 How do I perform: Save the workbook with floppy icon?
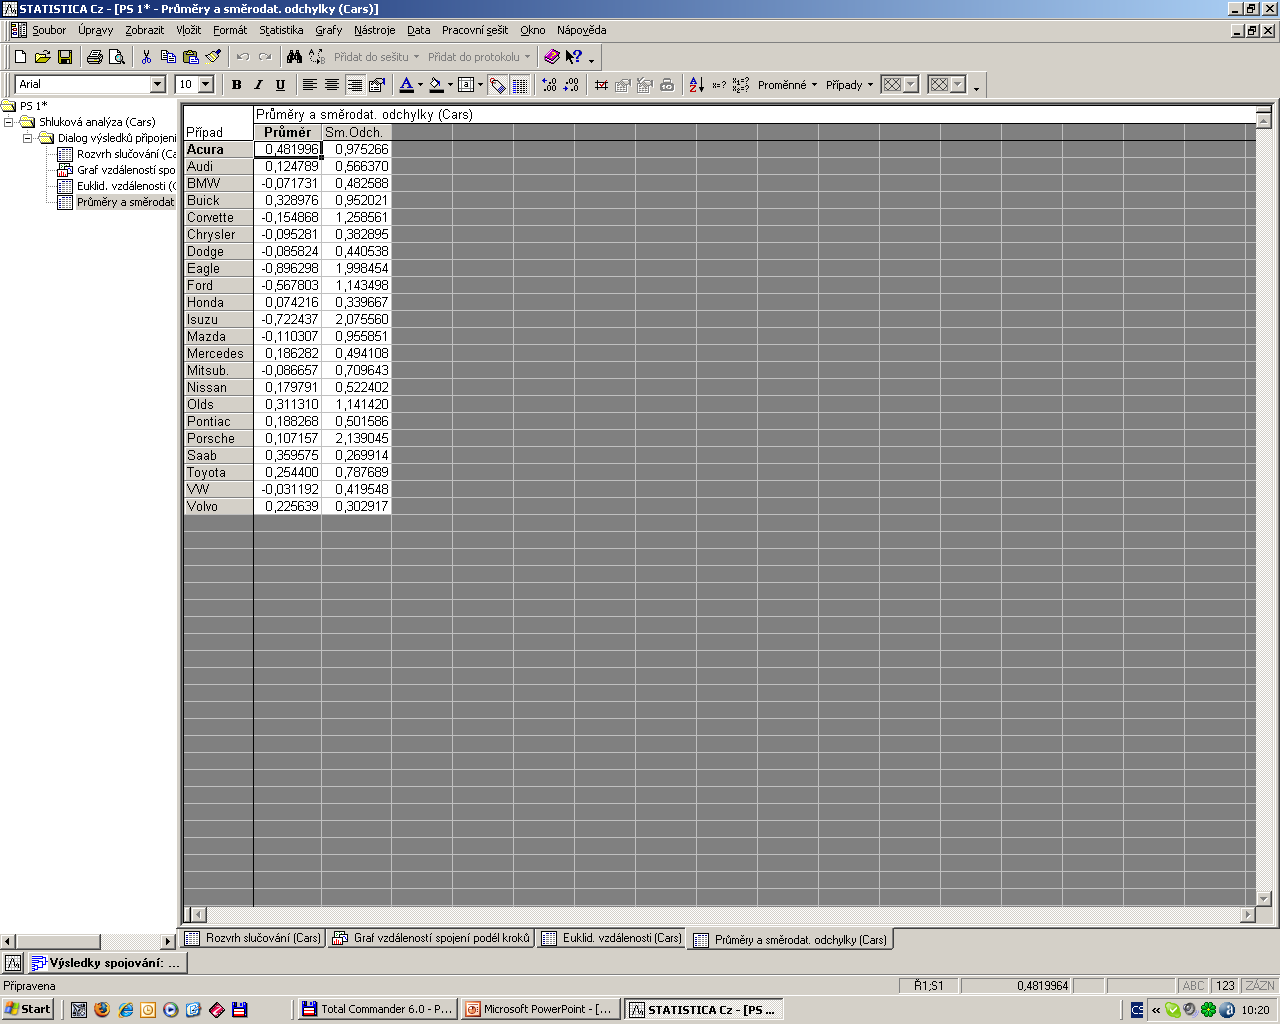(64, 57)
